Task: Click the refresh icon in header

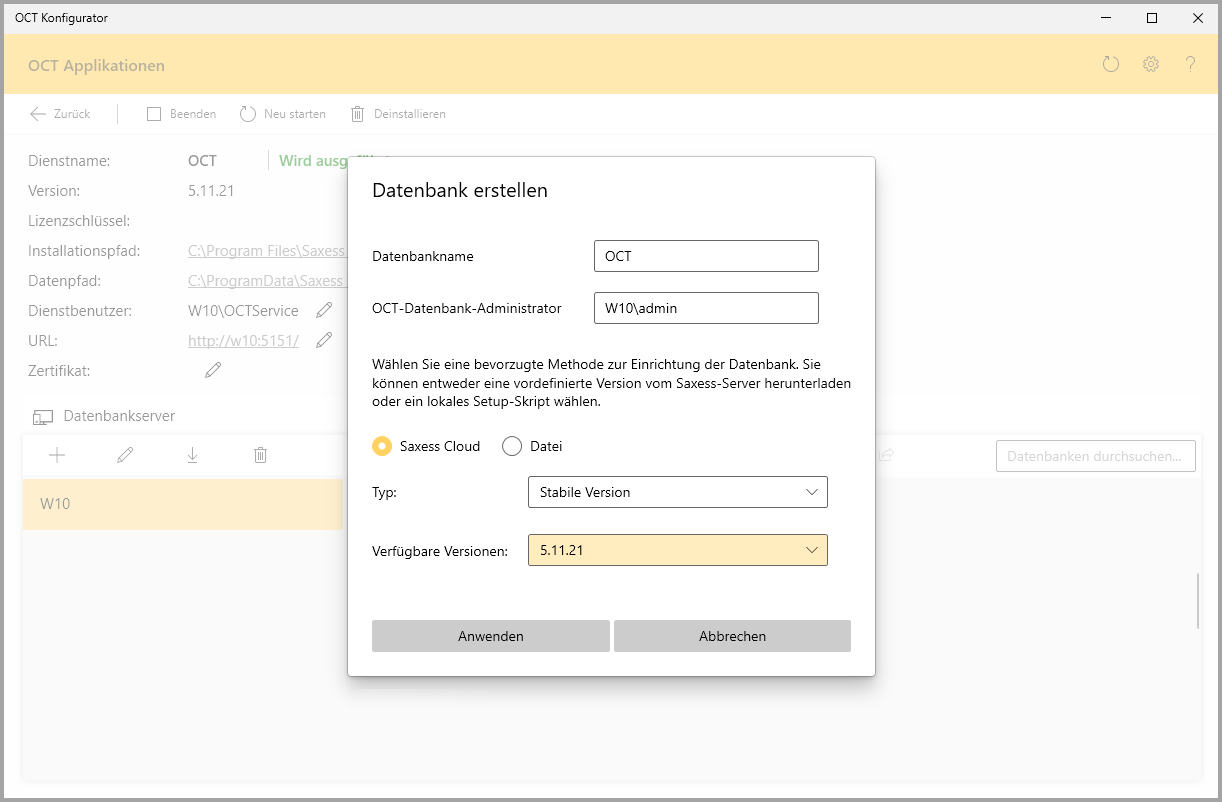Action: [1110, 65]
